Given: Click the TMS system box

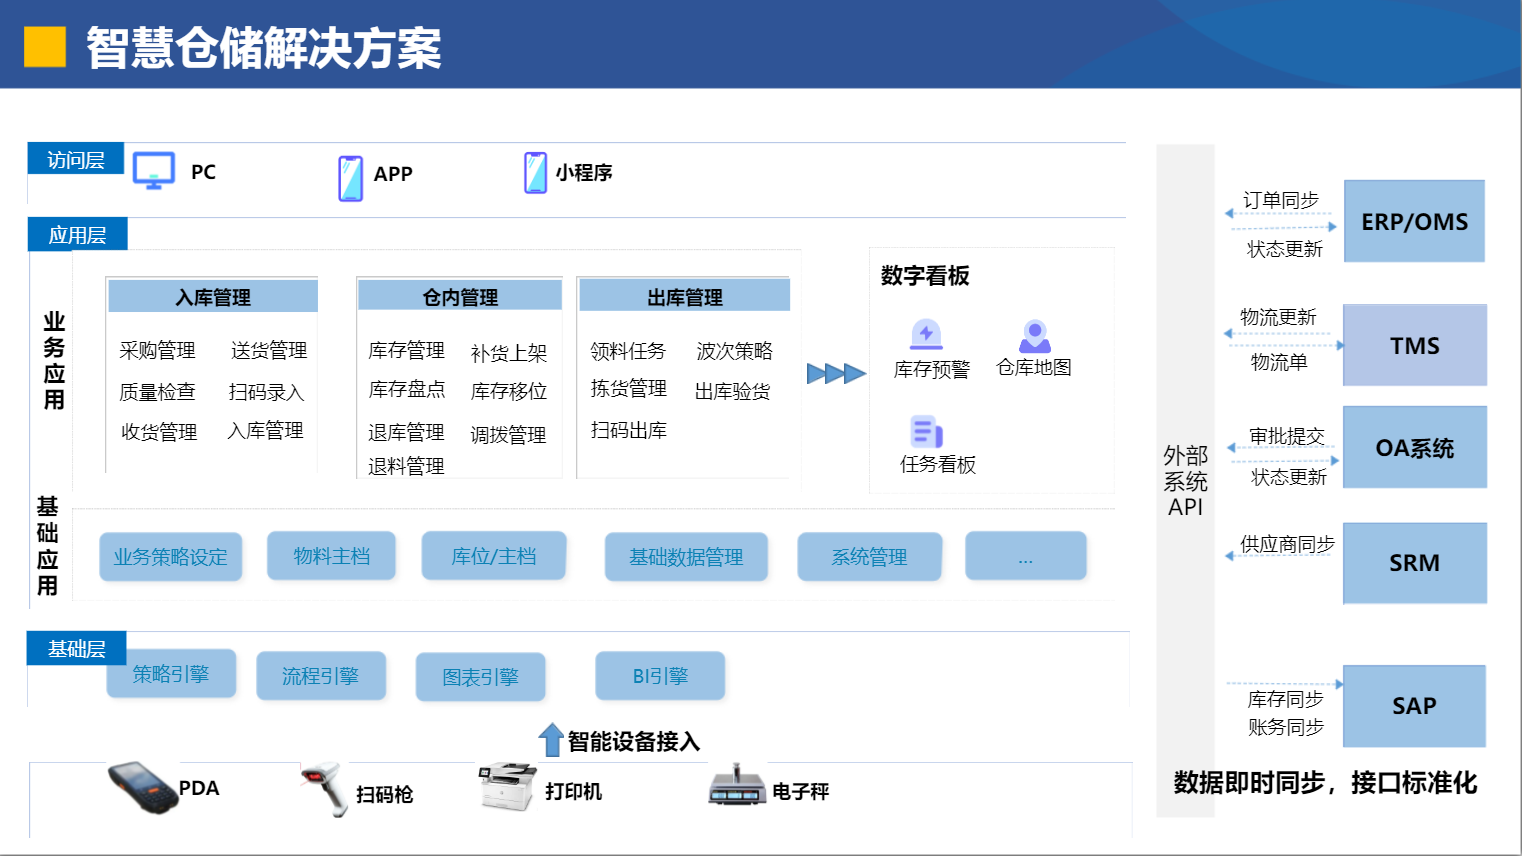Looking at the screenshot, I should [x=1415, y=345].
